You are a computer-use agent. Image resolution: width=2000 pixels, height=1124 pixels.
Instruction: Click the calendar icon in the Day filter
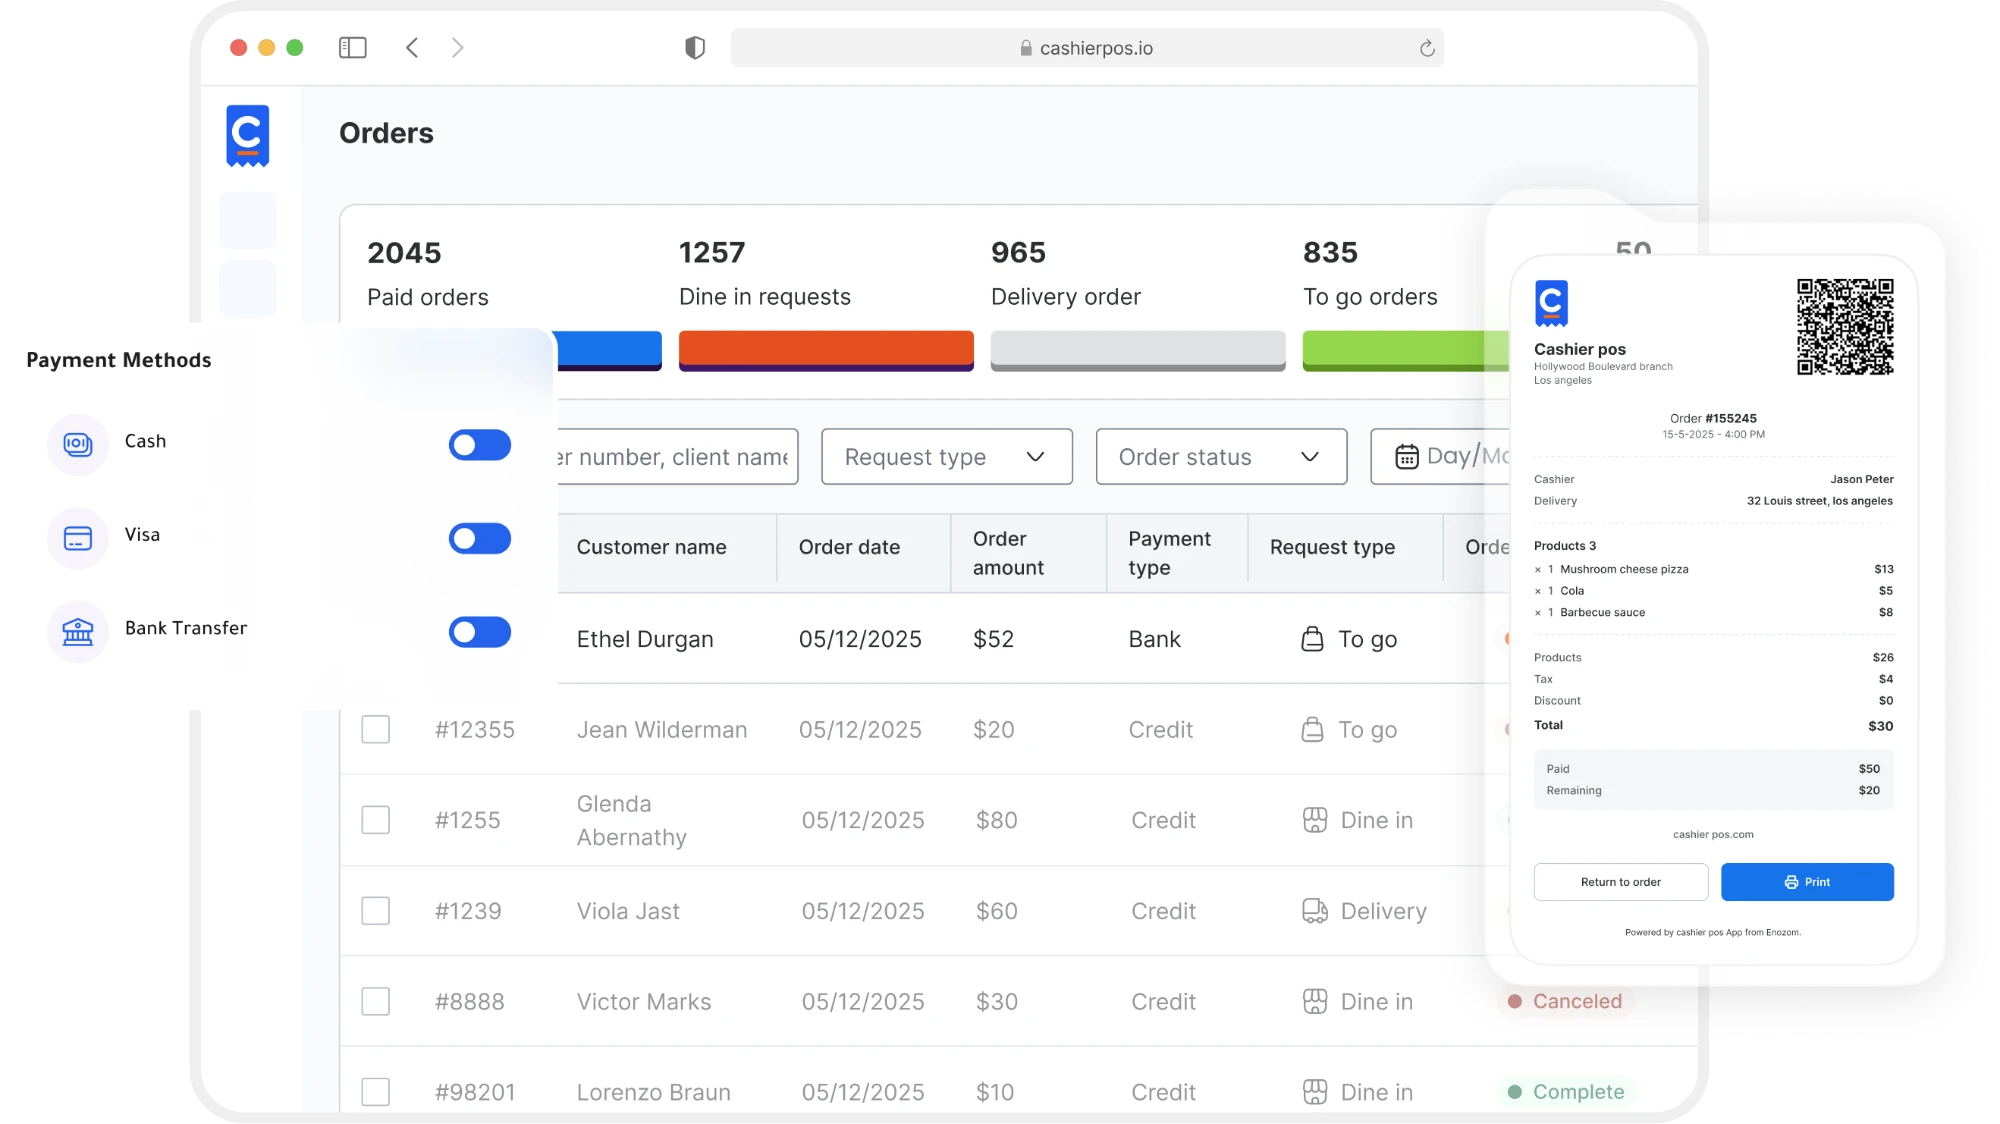click(1407, 457)
